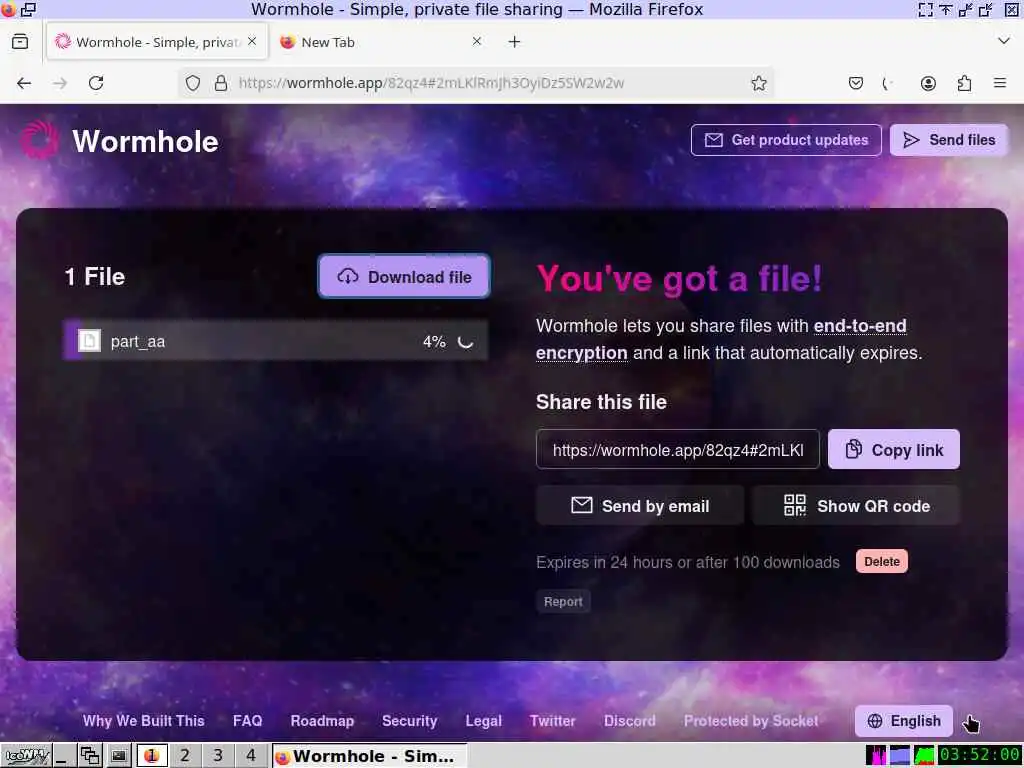Image resolution: width=1024 pixels, height=768 pixels.
Task: Click Send by email button
Action: point(640,505)
